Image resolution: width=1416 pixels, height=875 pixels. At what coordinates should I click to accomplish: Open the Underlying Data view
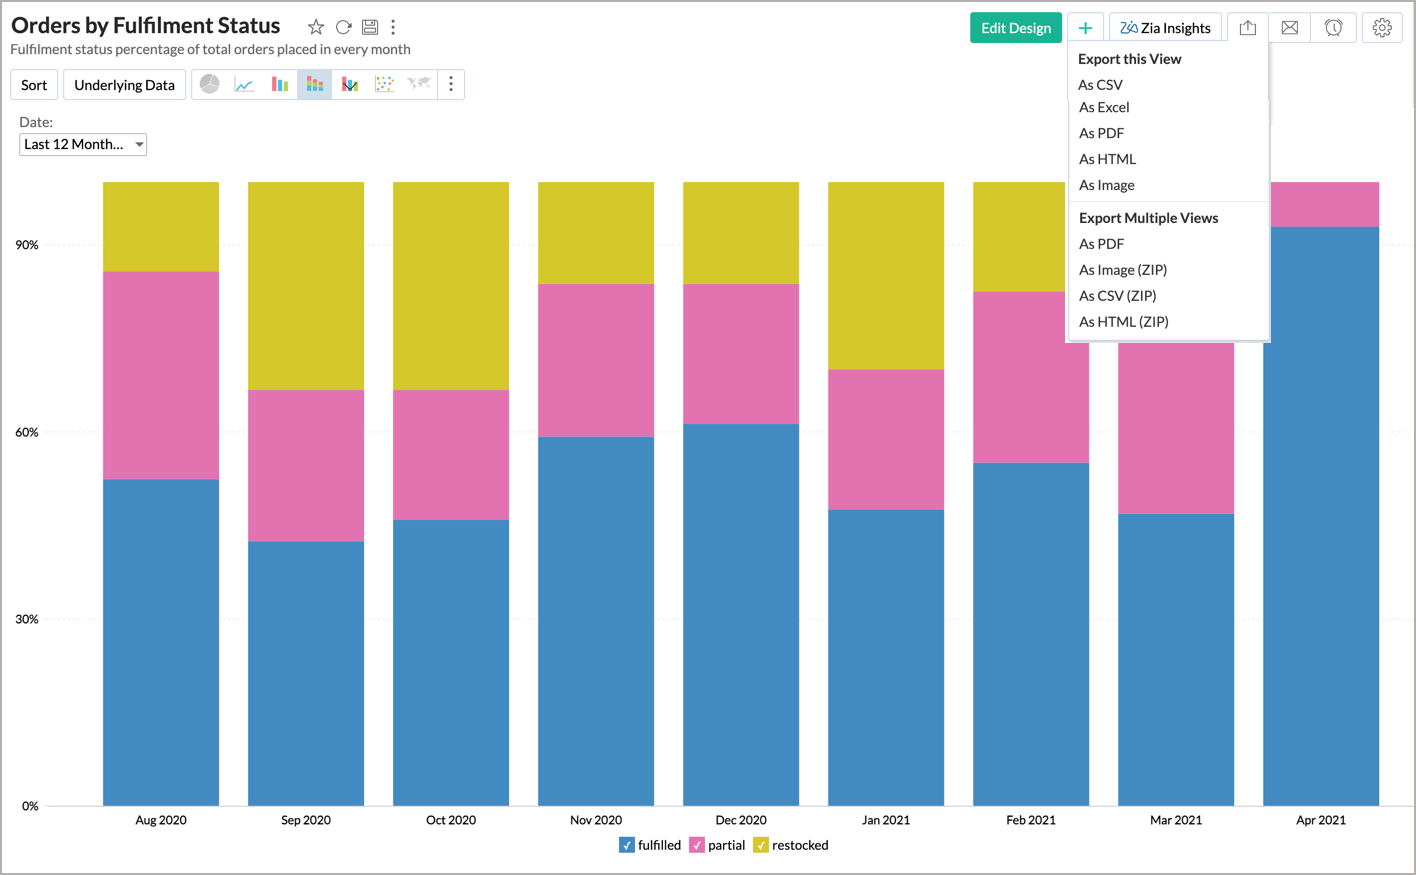point(124,85)
